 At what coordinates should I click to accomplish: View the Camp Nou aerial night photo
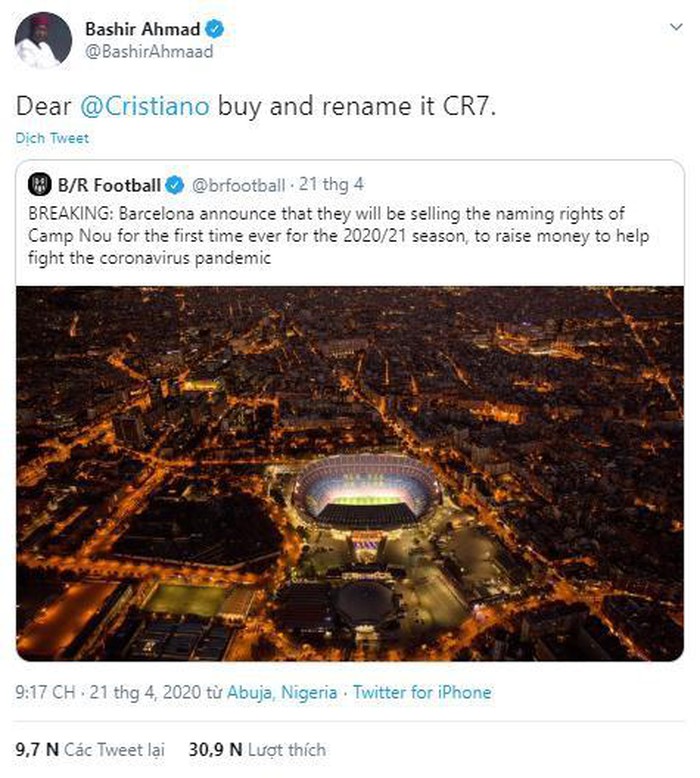(350, 473)
